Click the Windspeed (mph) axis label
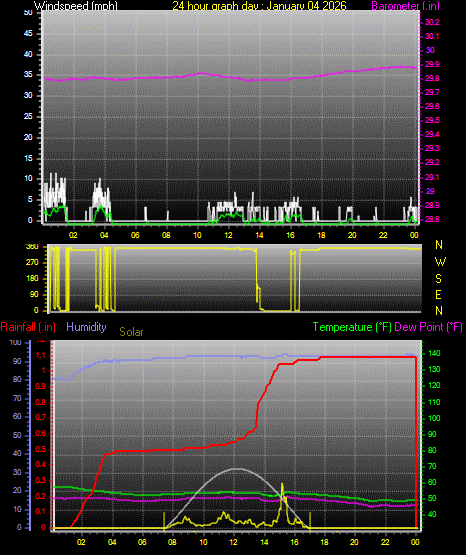Screen dimensions: 466x555 click(x=75, y=5)
